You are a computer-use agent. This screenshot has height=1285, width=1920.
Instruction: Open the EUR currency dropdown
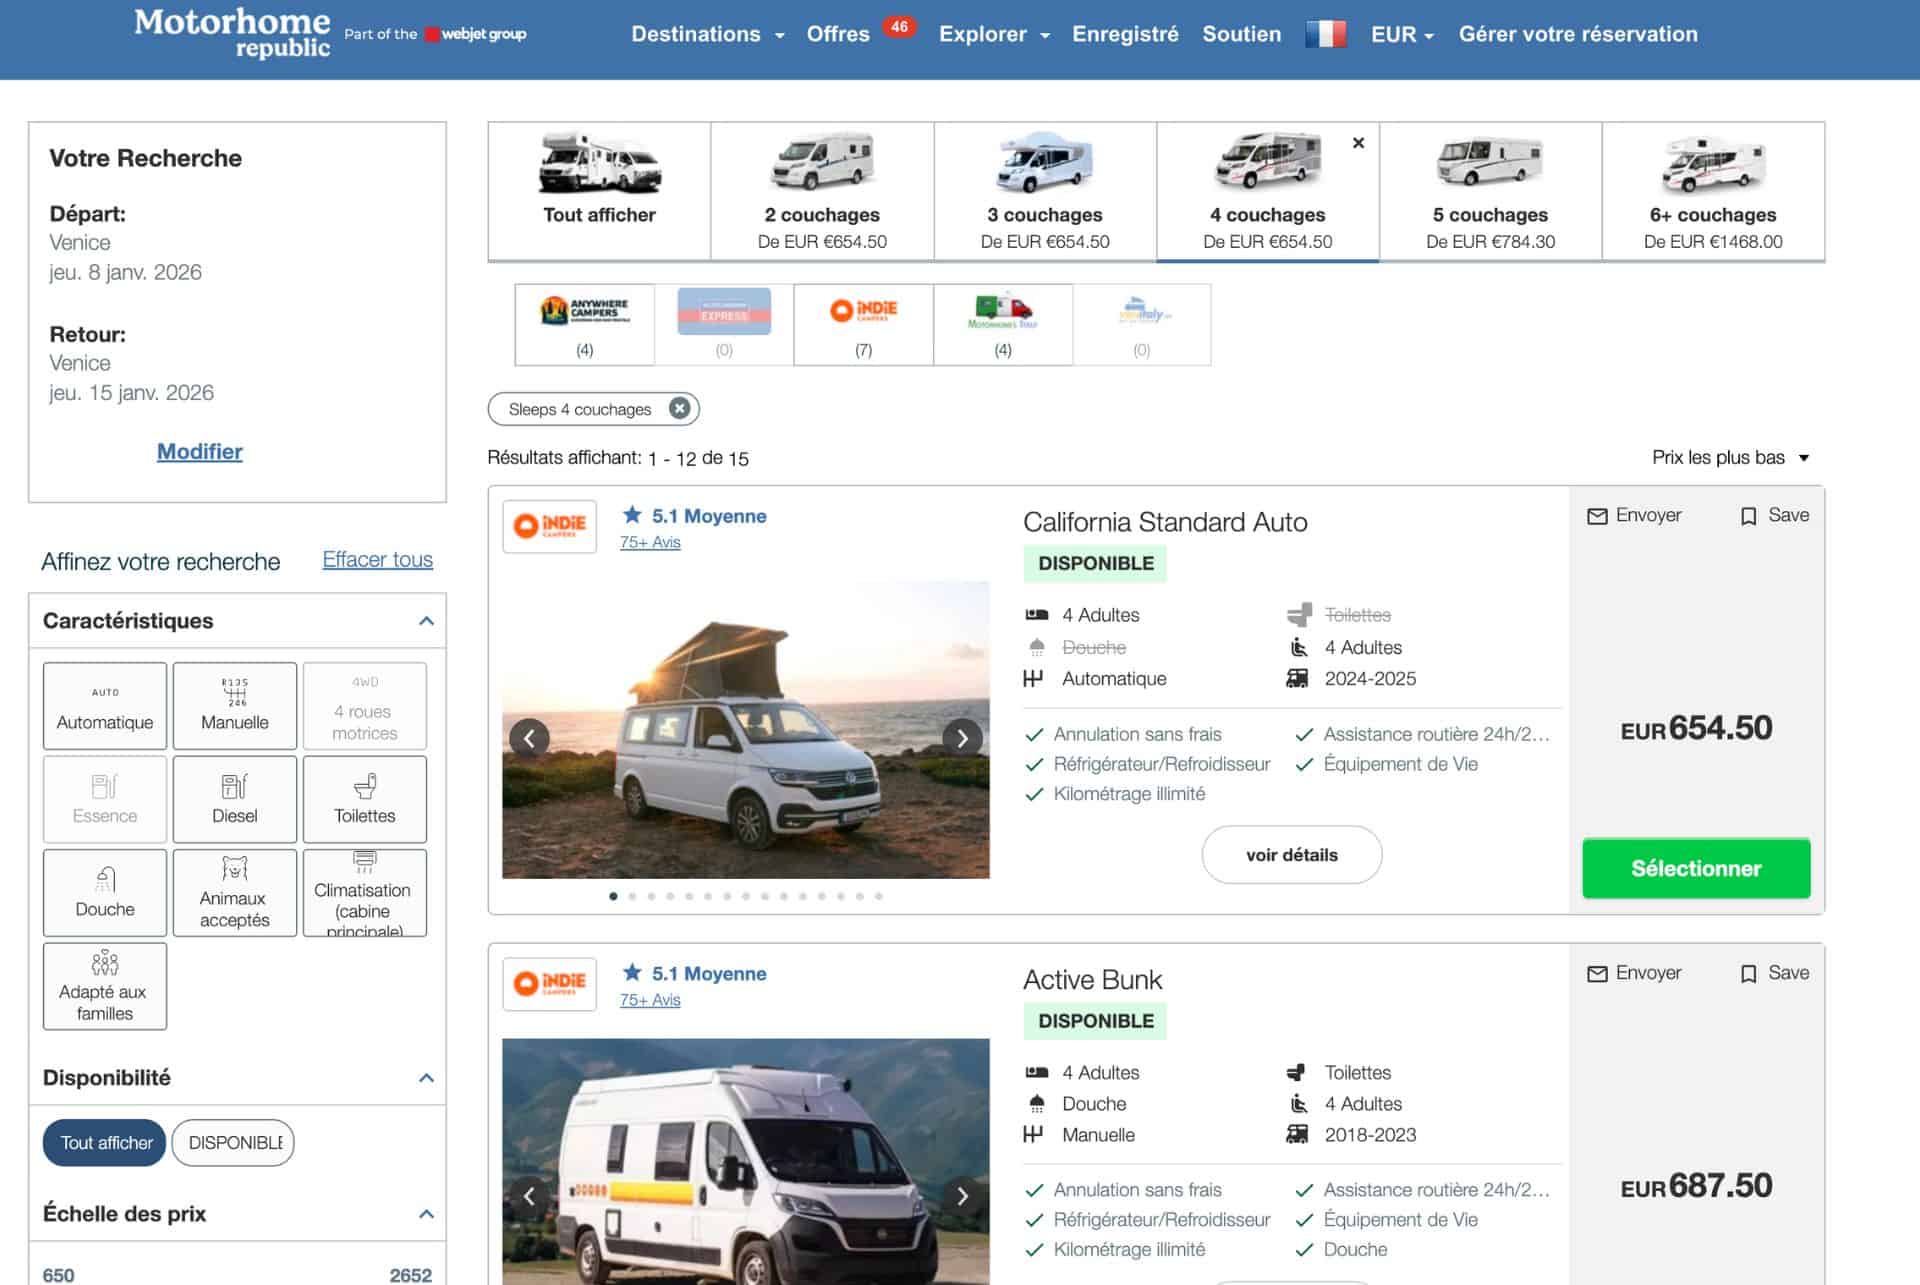(x=1402, y=35)
